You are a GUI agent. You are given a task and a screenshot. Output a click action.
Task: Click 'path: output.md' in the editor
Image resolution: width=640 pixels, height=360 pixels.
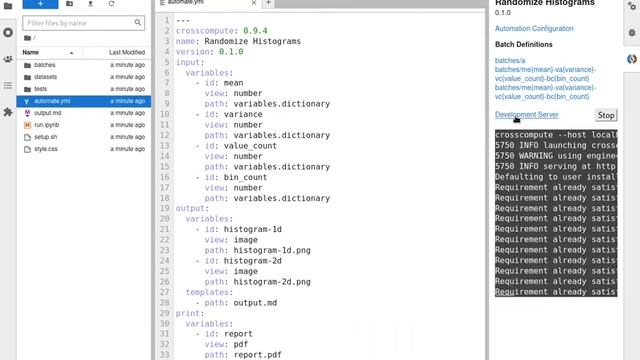click(x=241, y=303)
